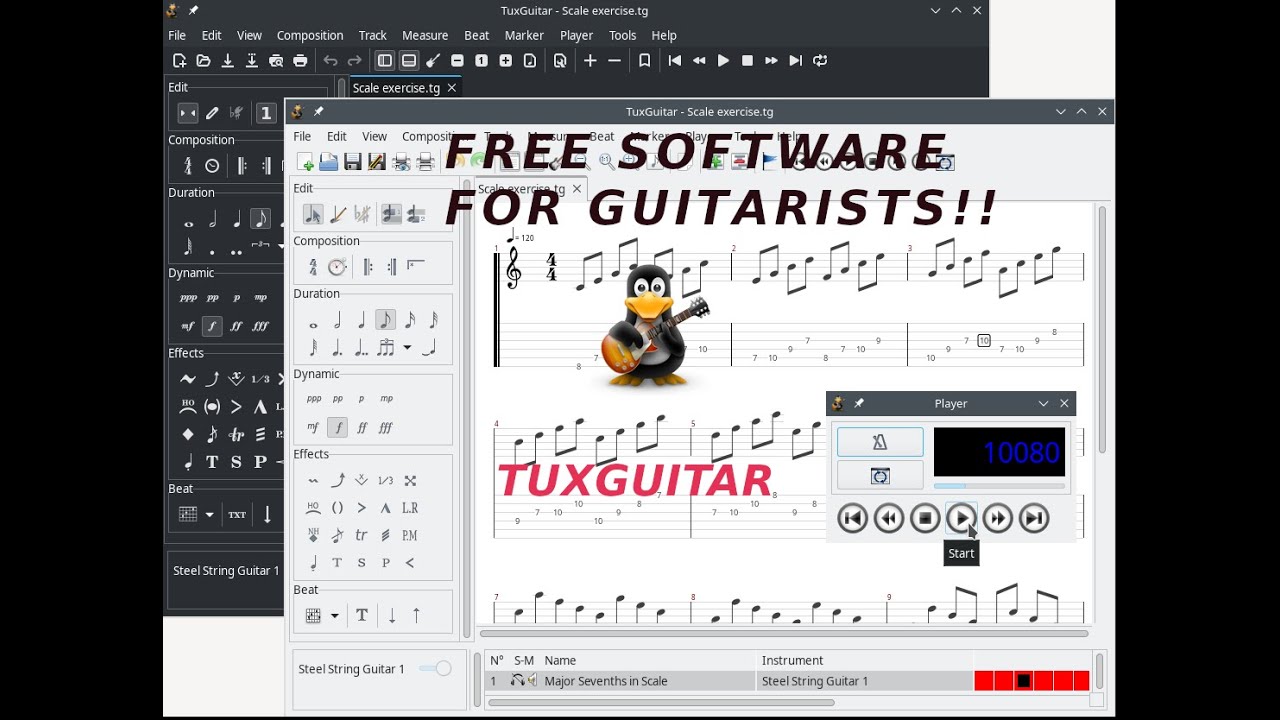Screen dimensions: 1280x720
Task: Click the Player window's progress slider
Action: click(x=999, y=486)
